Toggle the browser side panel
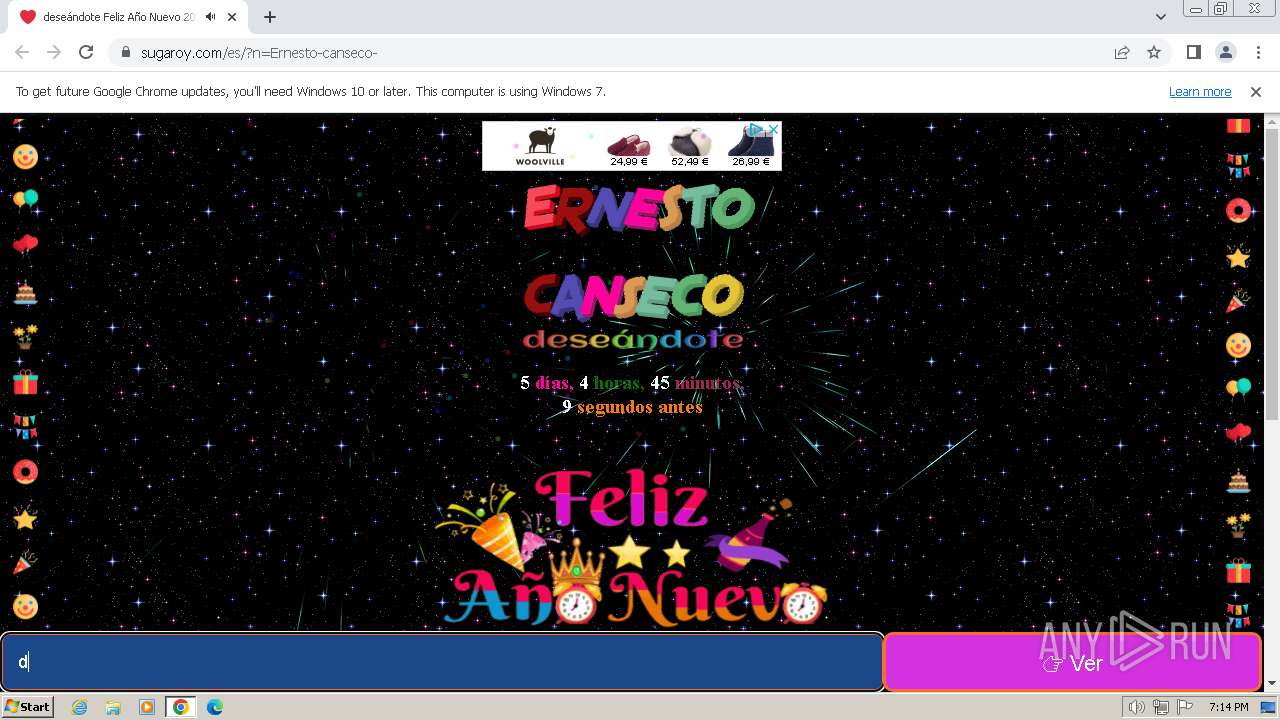 tap(1193, 53)
